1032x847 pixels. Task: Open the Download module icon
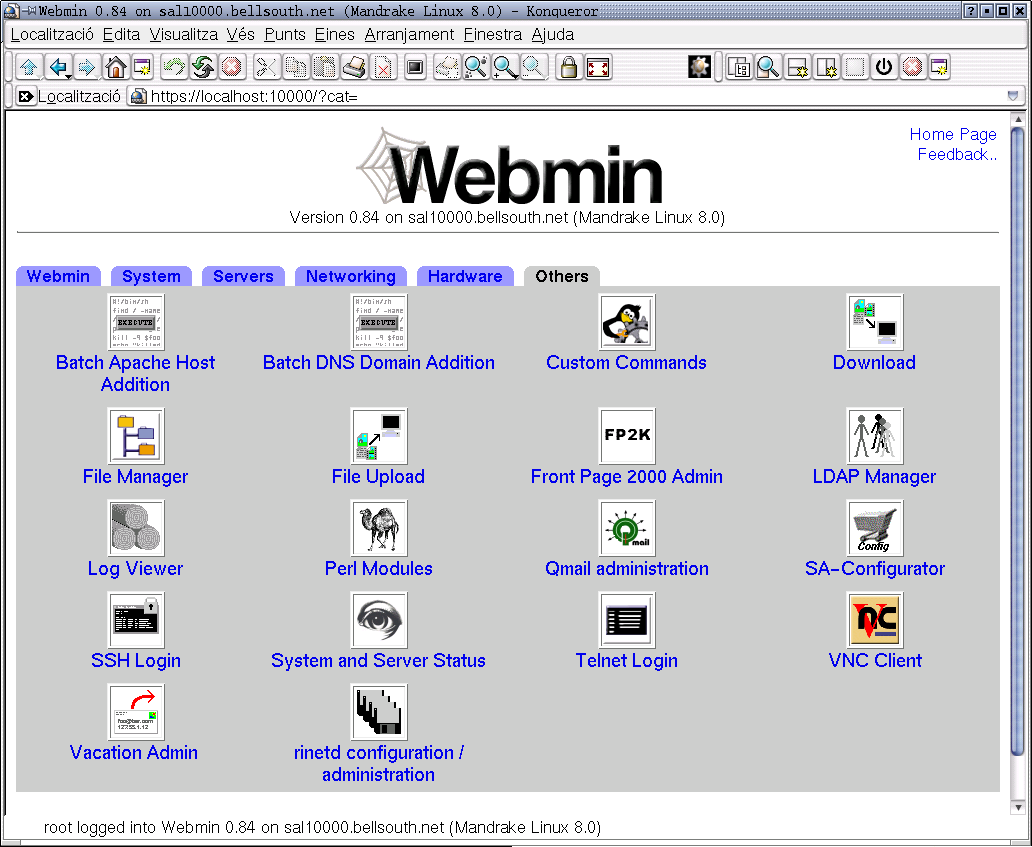click(x=875, y=322)
